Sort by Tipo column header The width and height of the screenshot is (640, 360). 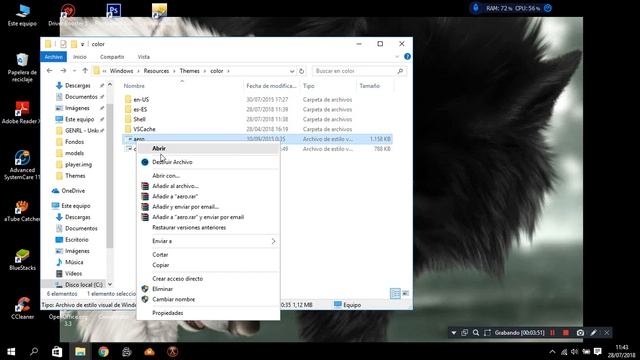coord(327,86)
